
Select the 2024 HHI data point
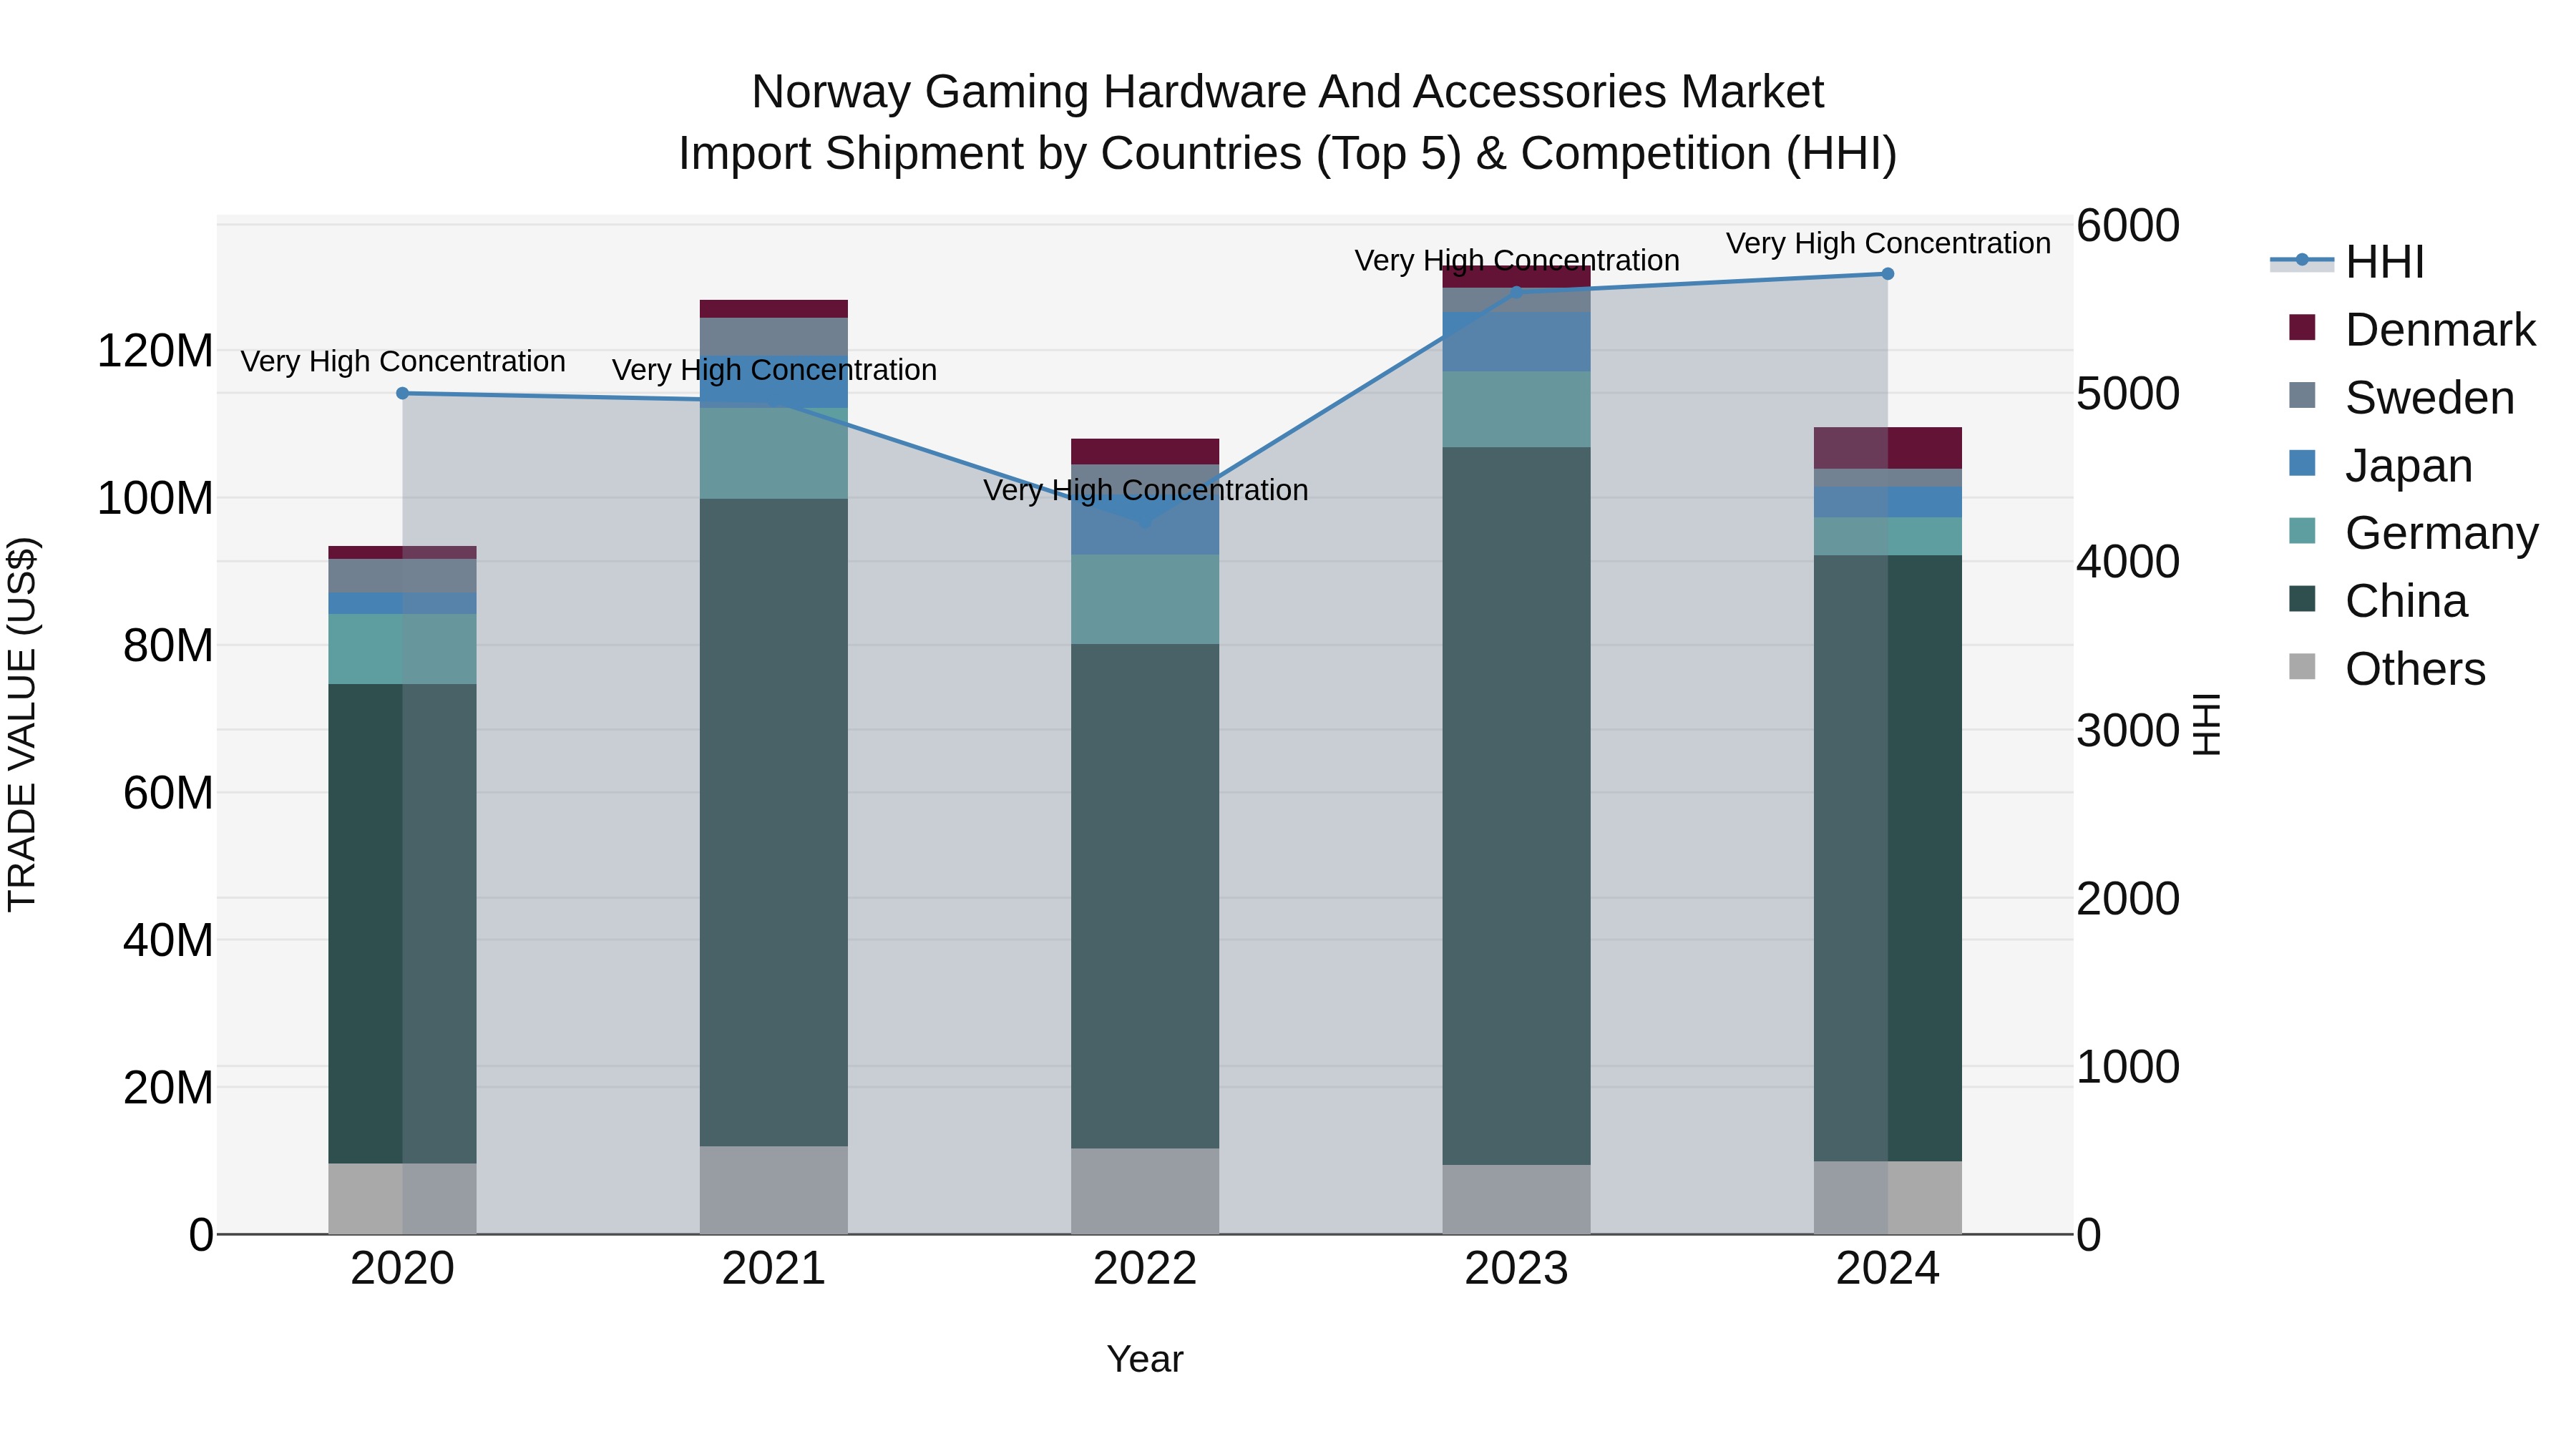click(x=1888, y=274)
